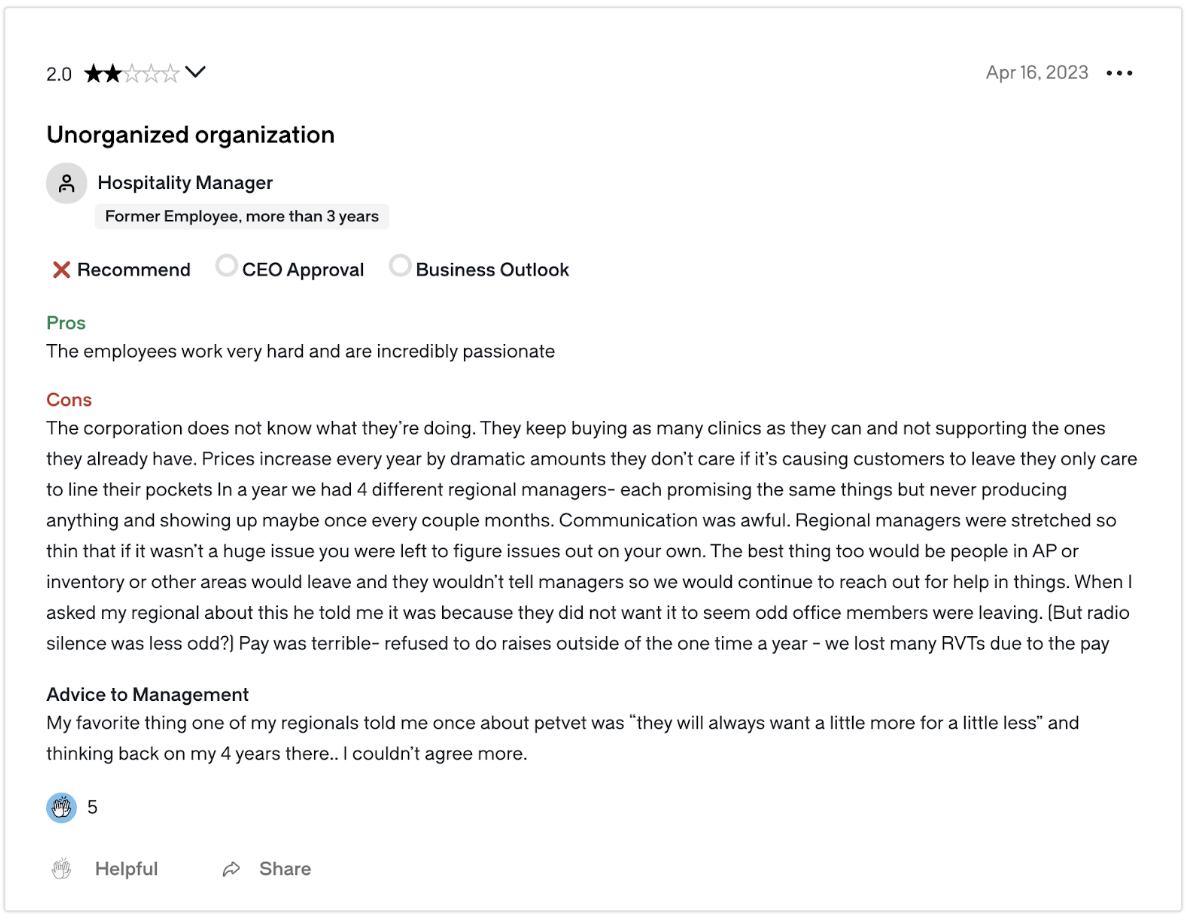
Task: Click the 2.0 overall rating number
Action: (x=59, y=74)
